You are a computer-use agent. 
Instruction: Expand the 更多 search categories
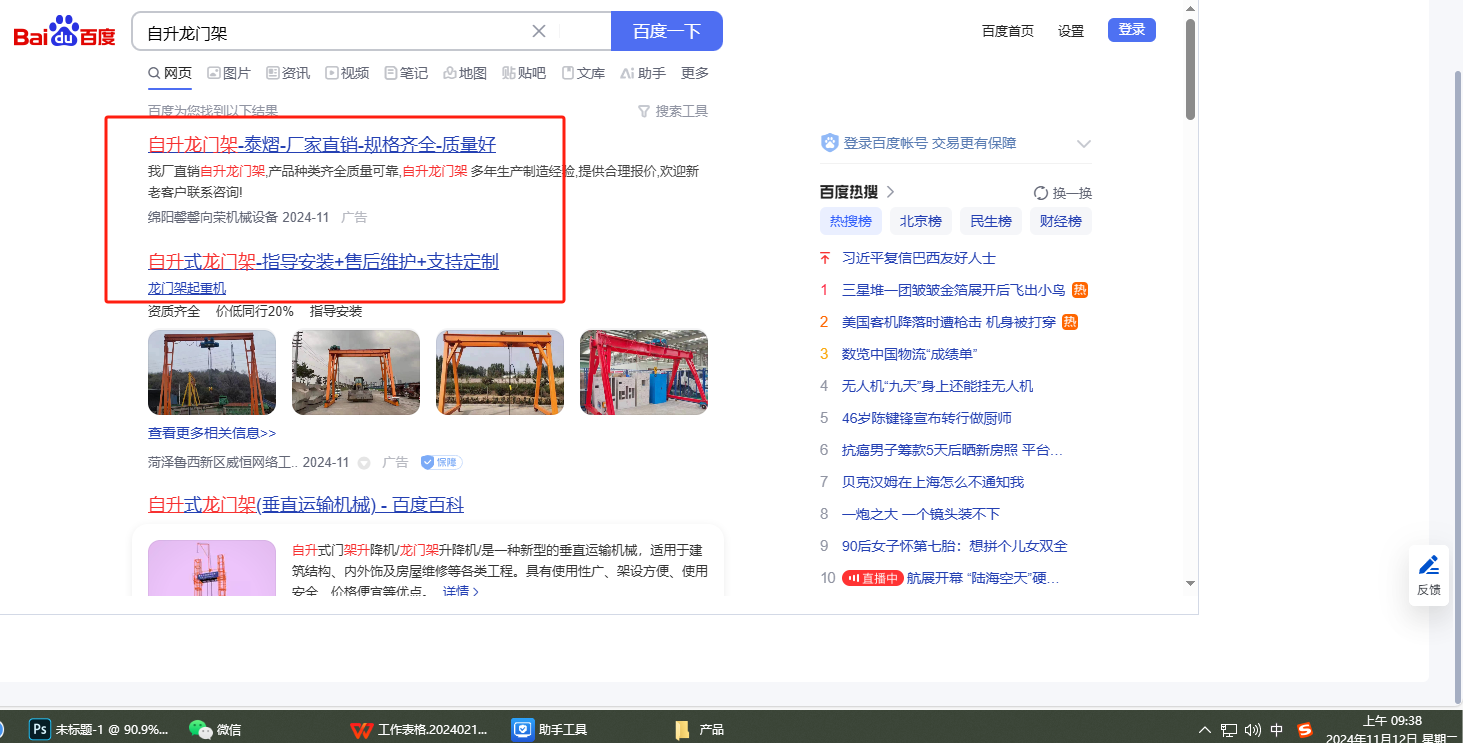(x=695, y=73)
